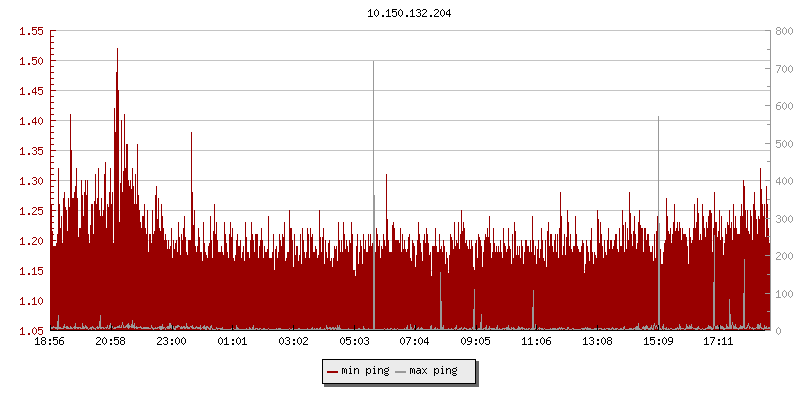Select the min ping legend label
This screenshot has width=800, height=400.
(x=364, y=371)
